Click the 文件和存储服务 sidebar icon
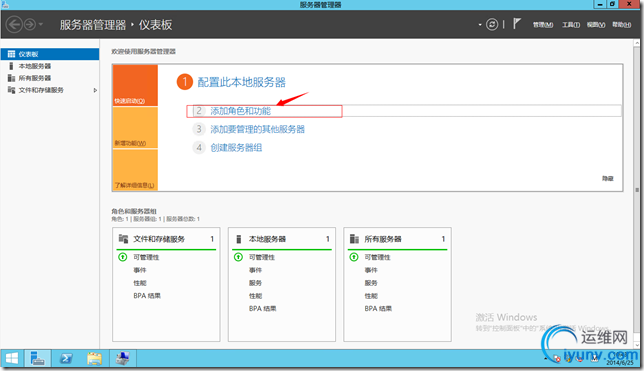Screen dimensions: 644x371 point(11,90)
